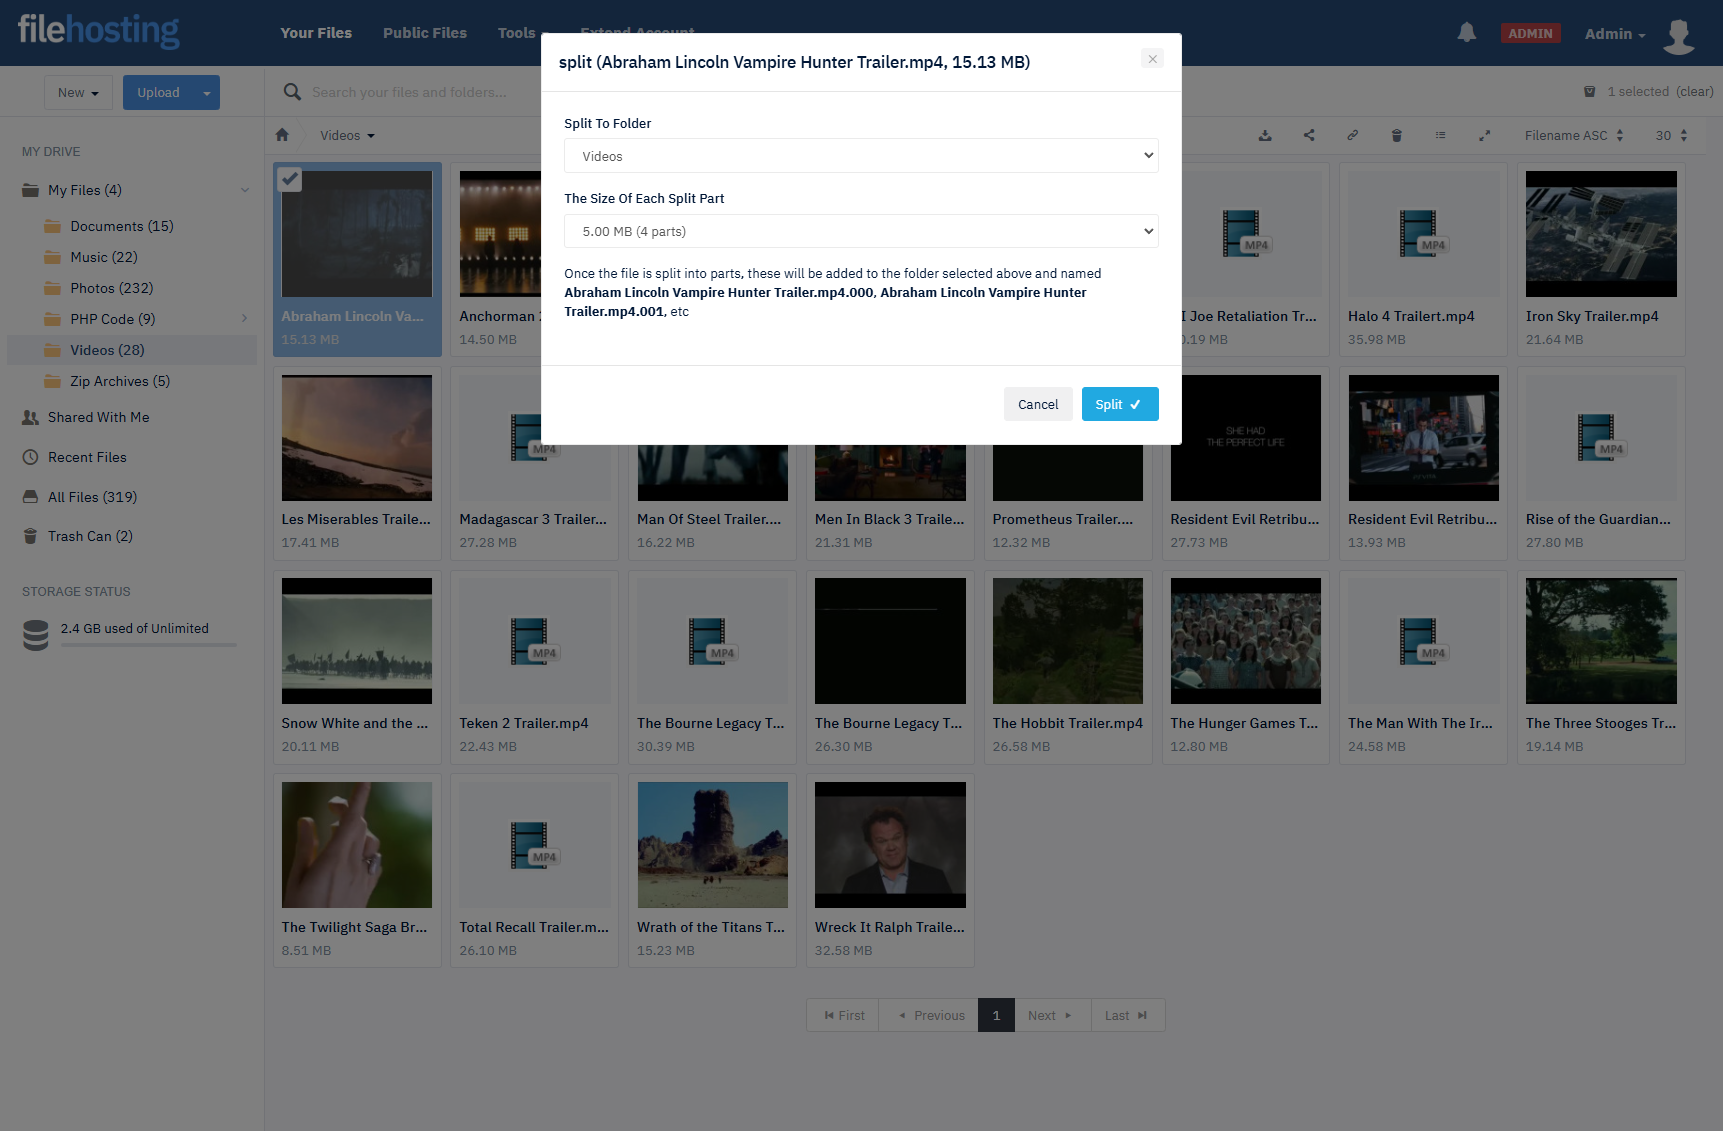The image size is (1723, 1131).
Task: Click the notifications bell icon
Action: point(1466,33)
